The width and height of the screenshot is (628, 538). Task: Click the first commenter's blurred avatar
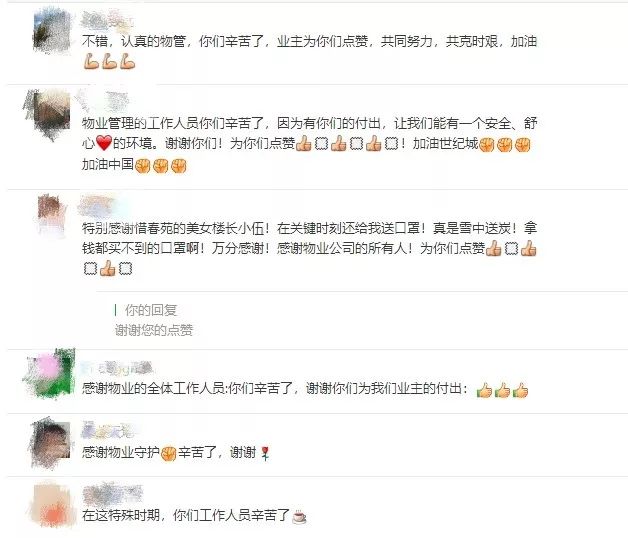51,30
